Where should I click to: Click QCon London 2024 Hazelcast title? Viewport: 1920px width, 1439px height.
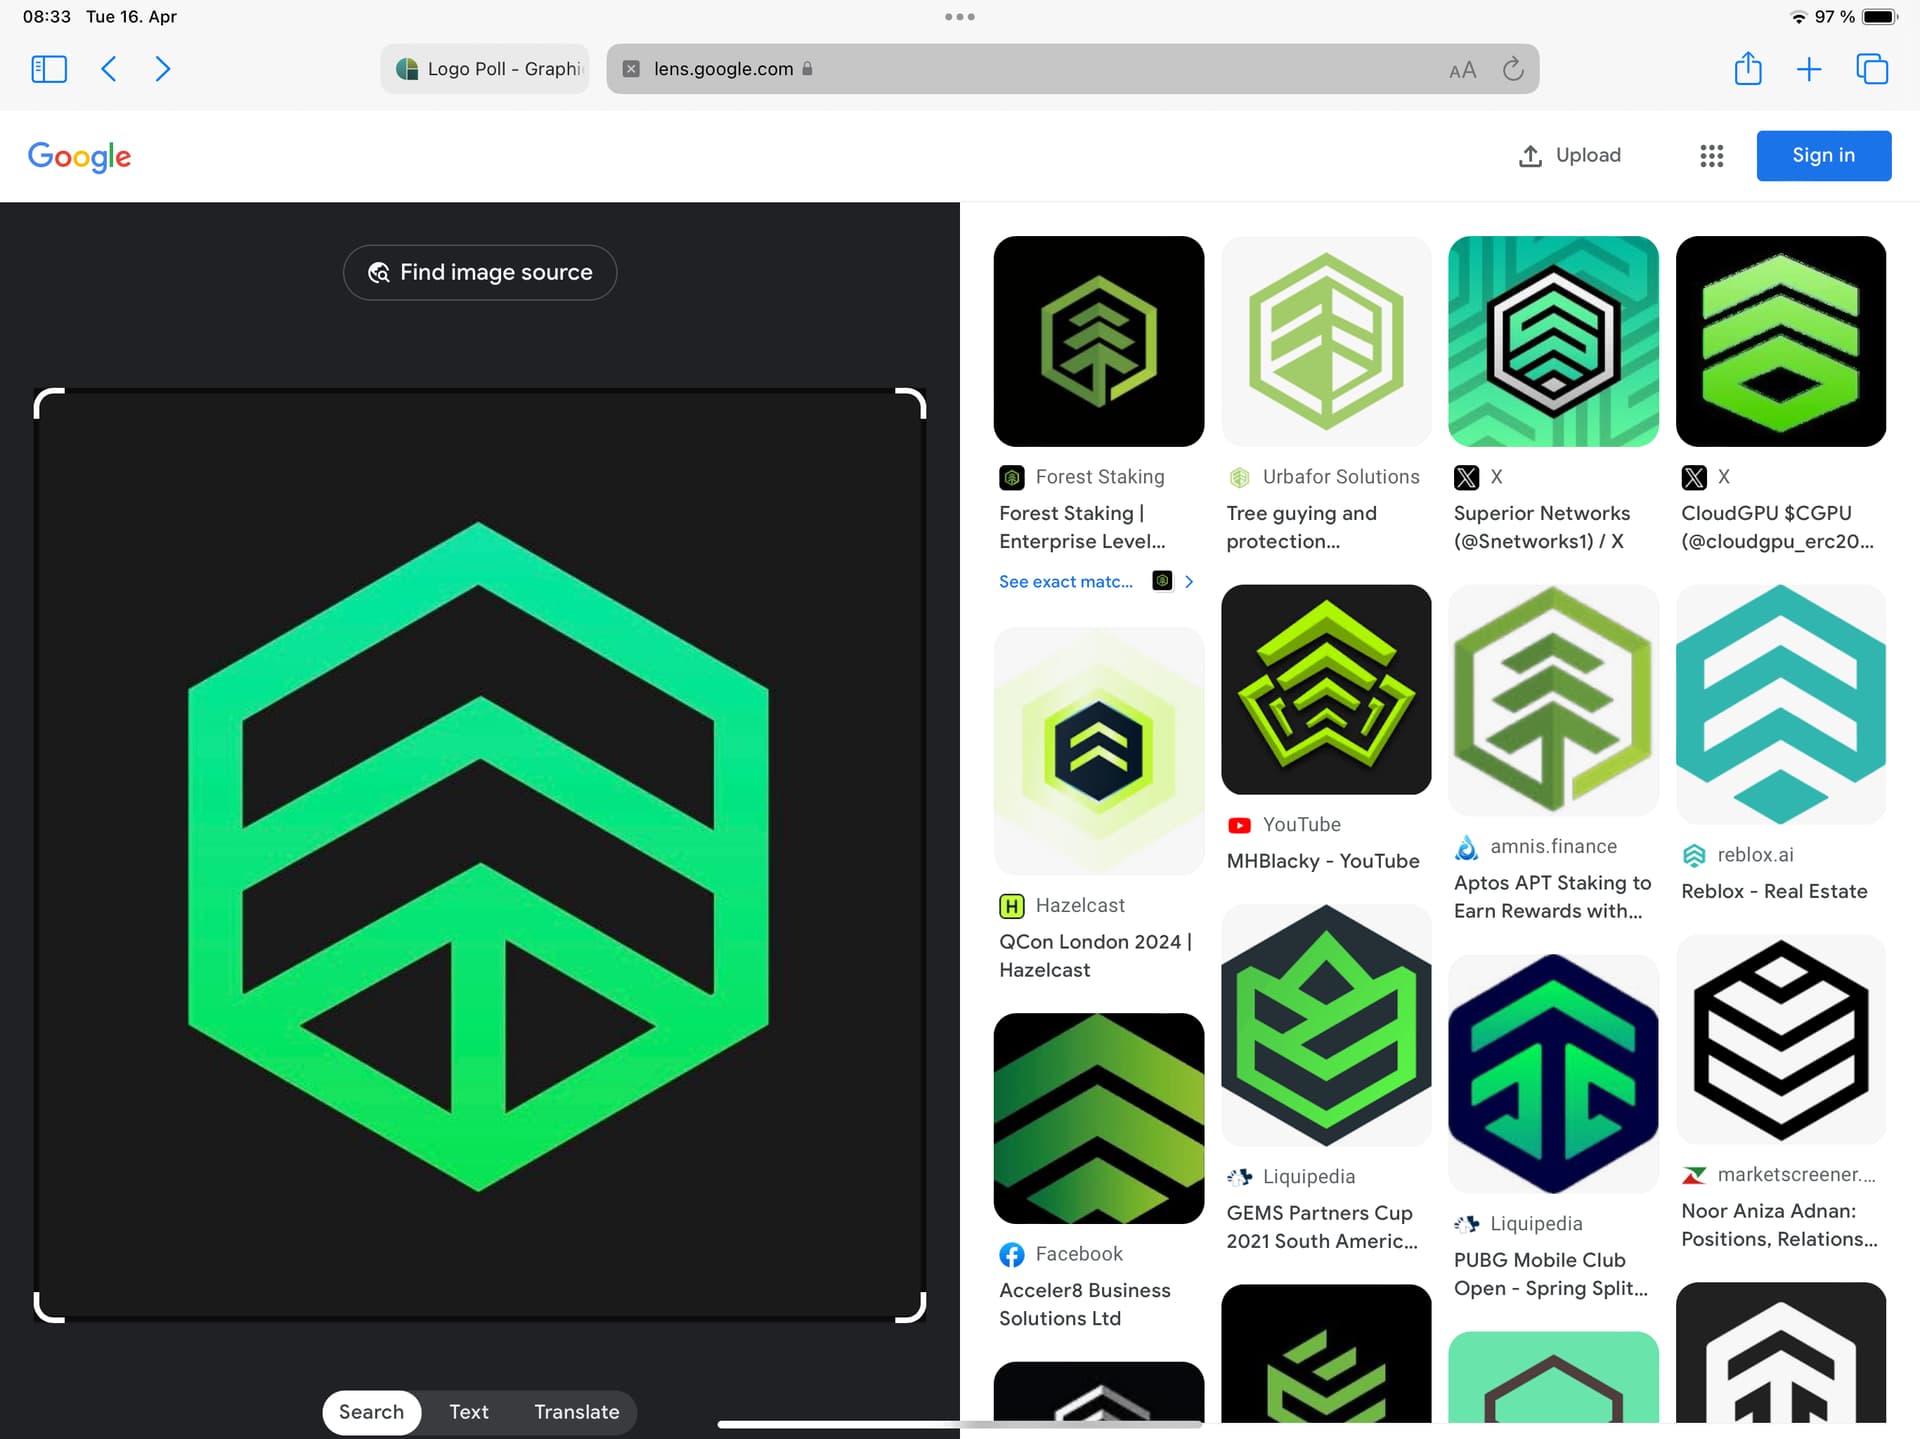click(x=1095, y=955)
